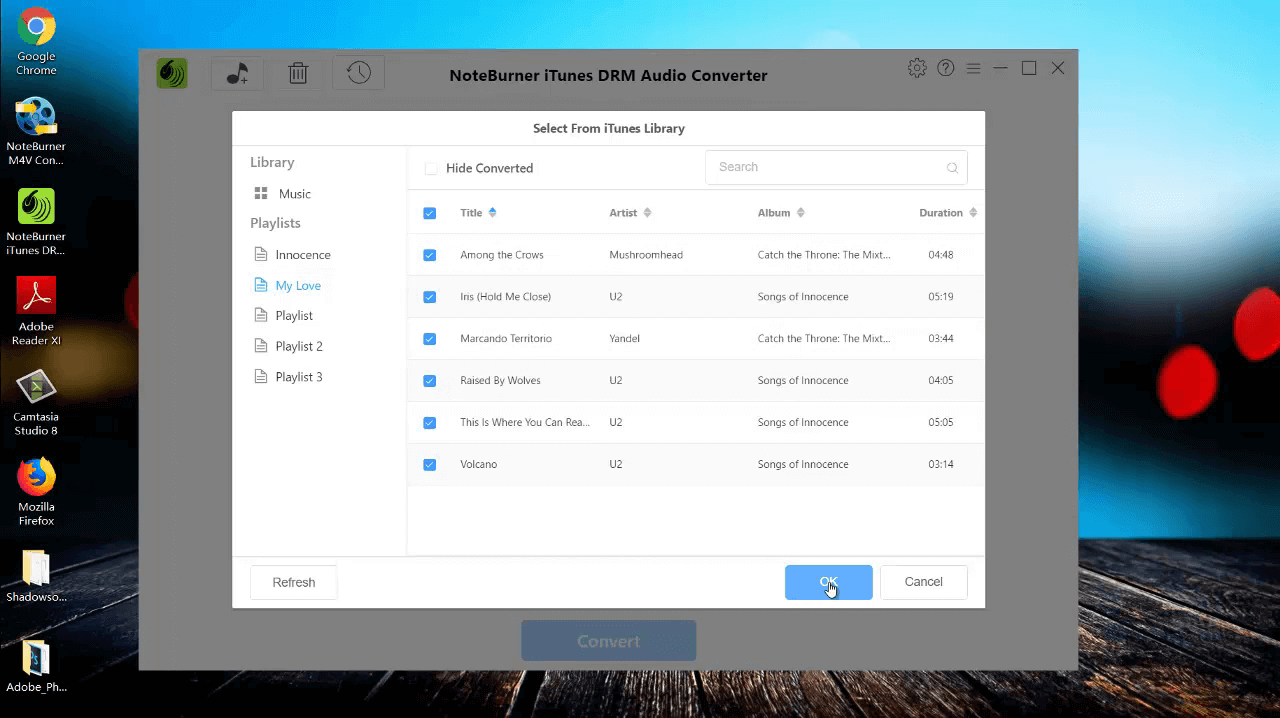The image size is (1280, 718).
Task: Click the help question mark icon
Action: (945, 68)
